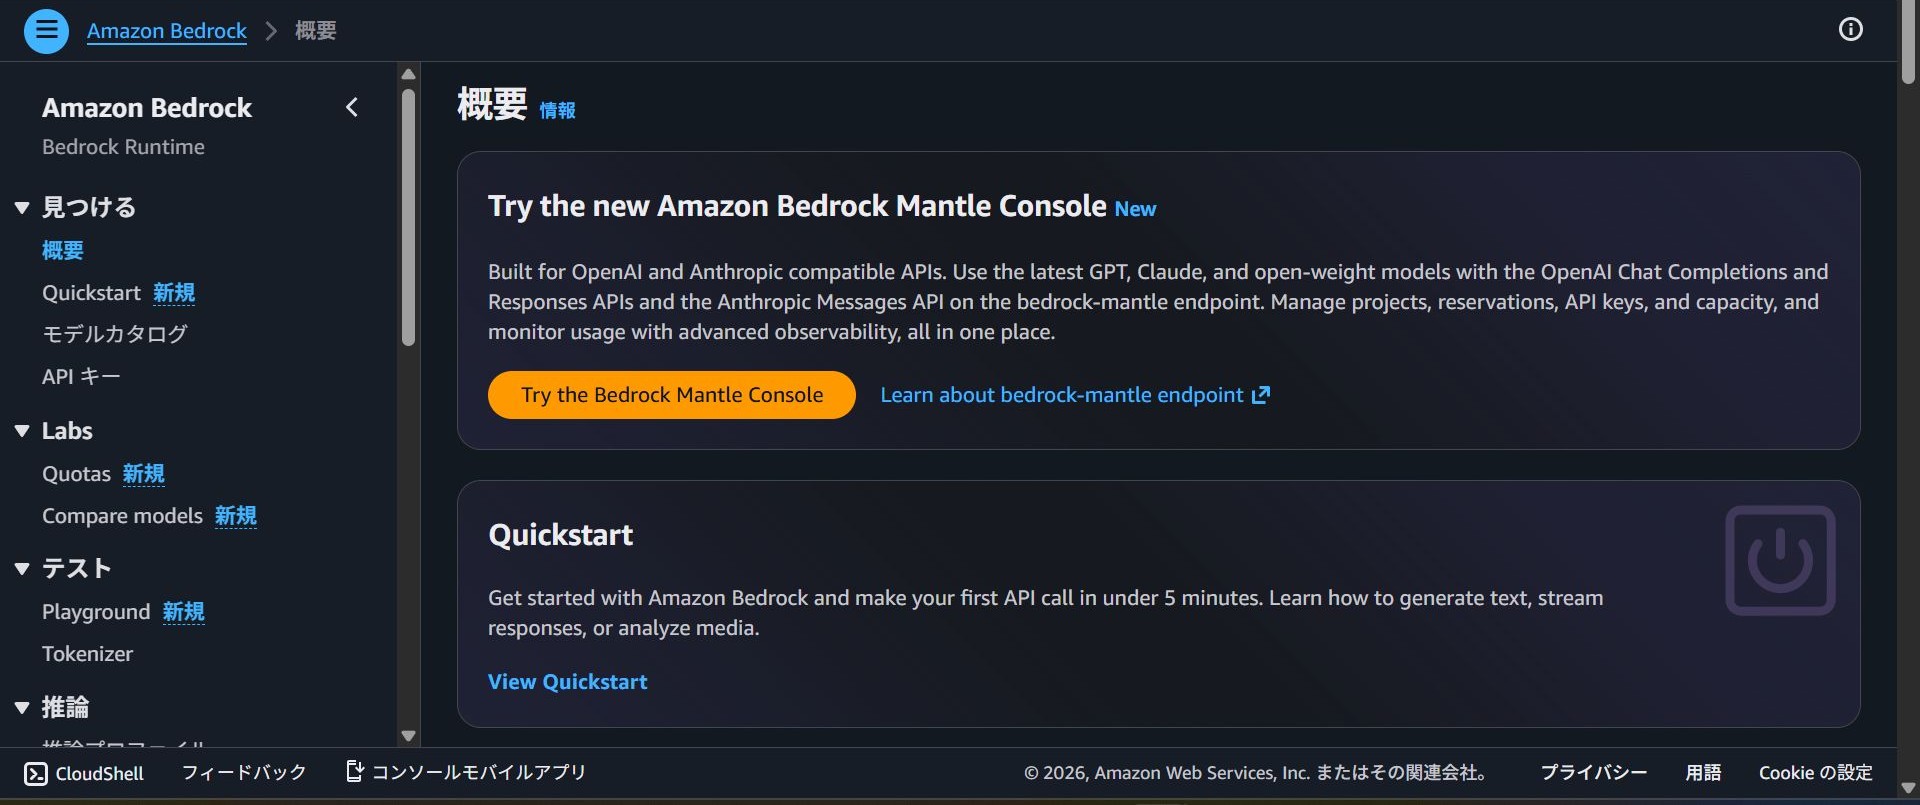The image size is (1920, 805).
Task: Click the 新規 badge beside Quickstart
Action: 174,293
